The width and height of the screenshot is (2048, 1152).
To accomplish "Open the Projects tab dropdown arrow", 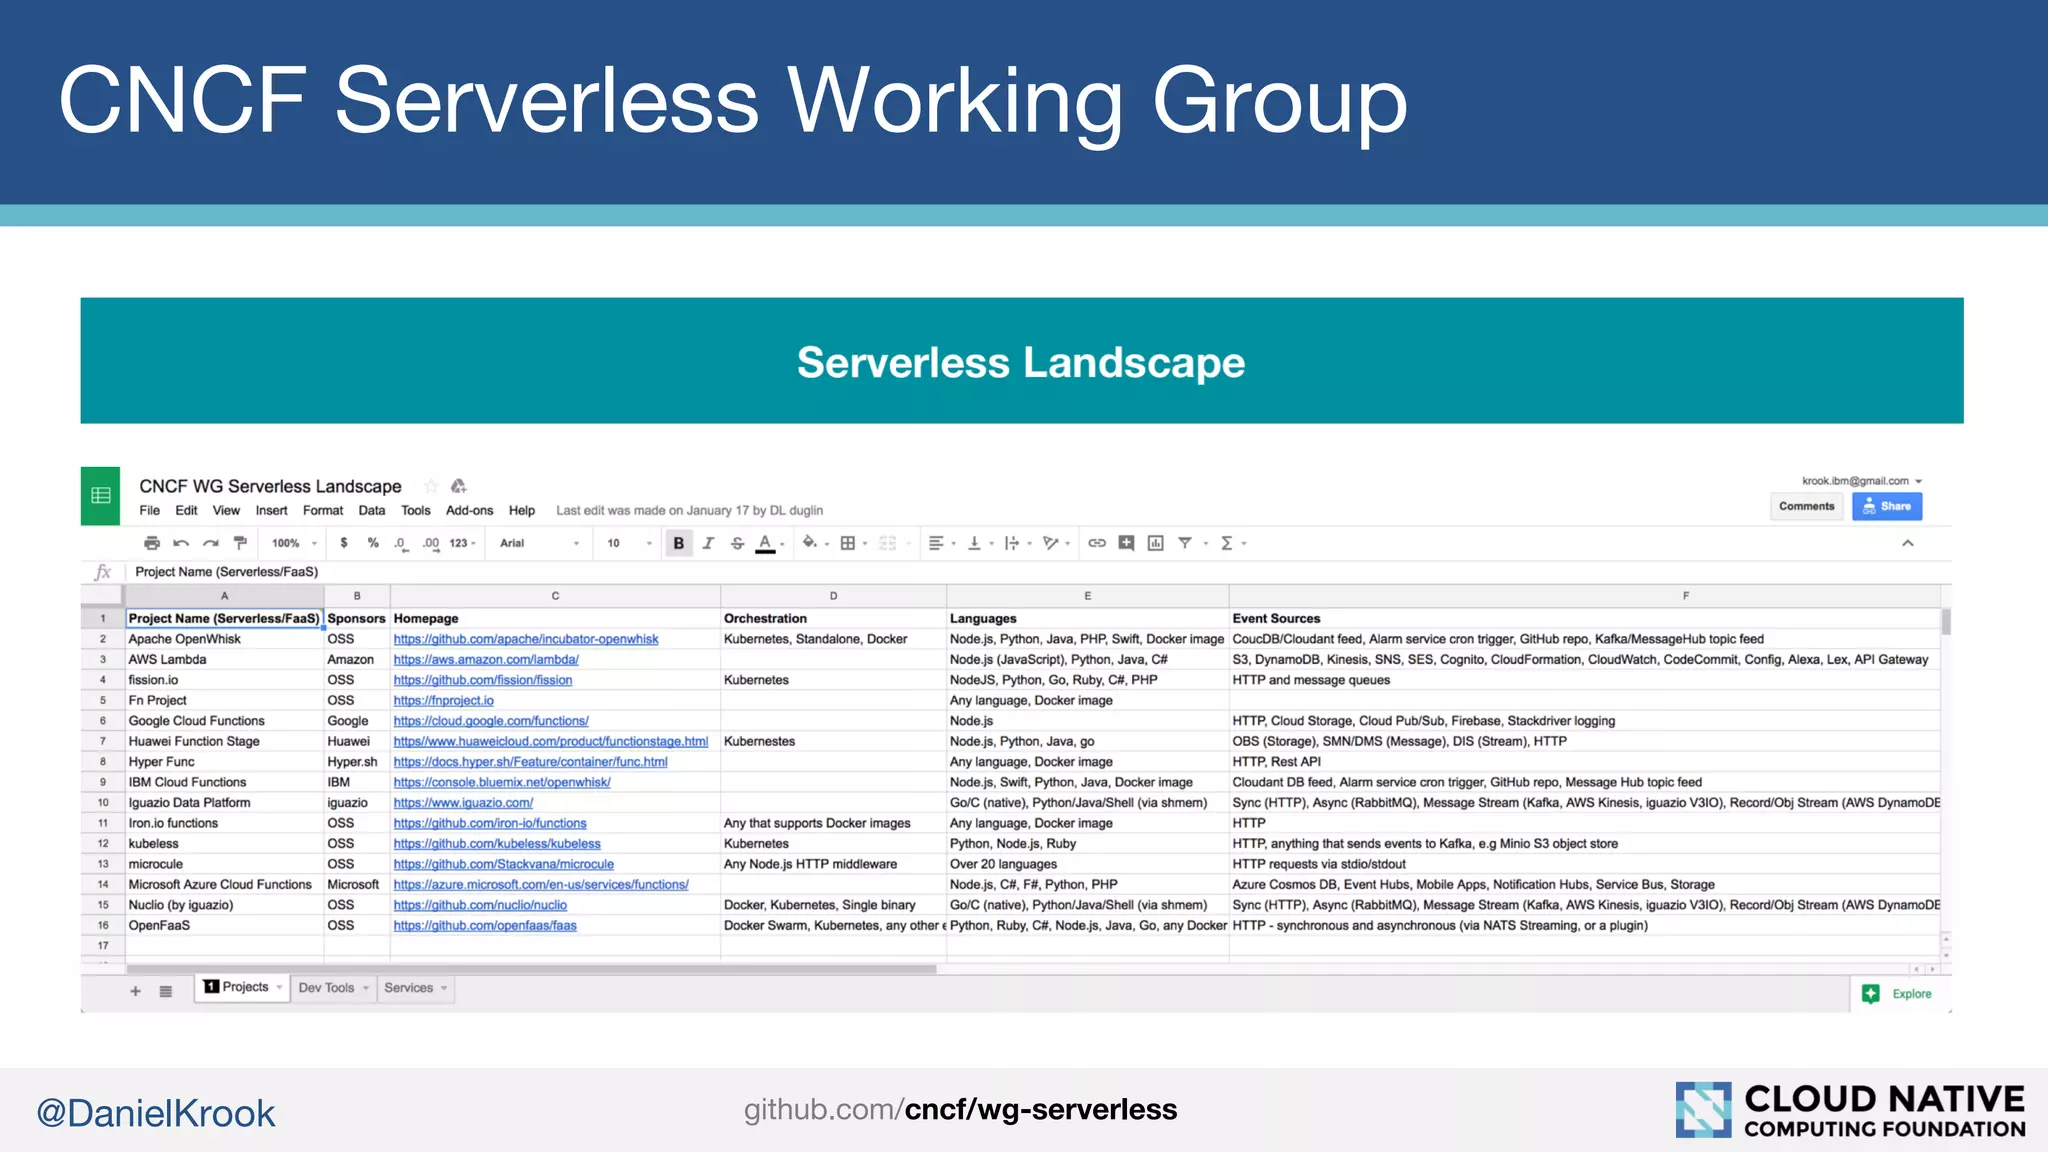I will tap(279, 987).
